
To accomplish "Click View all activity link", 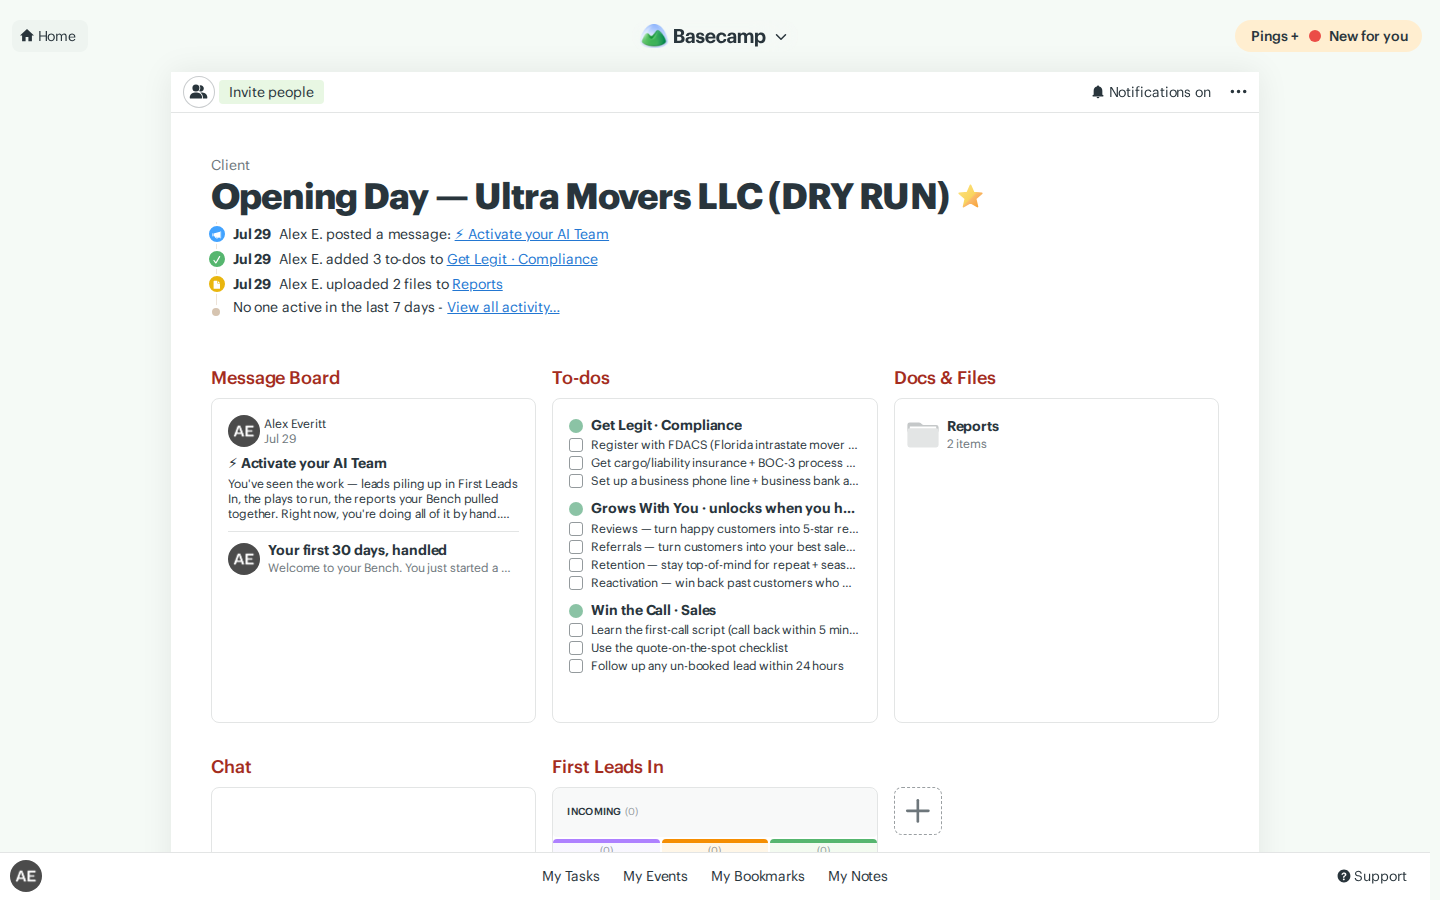I will point(503,307).
